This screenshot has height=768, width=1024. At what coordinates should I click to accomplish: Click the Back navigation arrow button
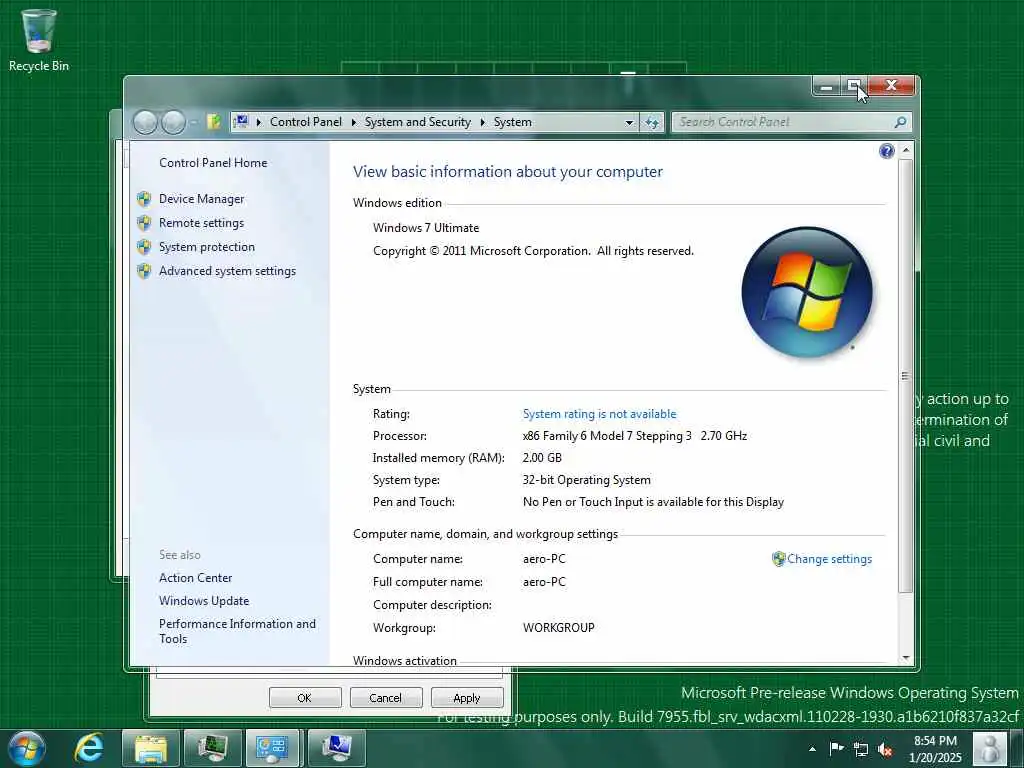tap(145, 122)
